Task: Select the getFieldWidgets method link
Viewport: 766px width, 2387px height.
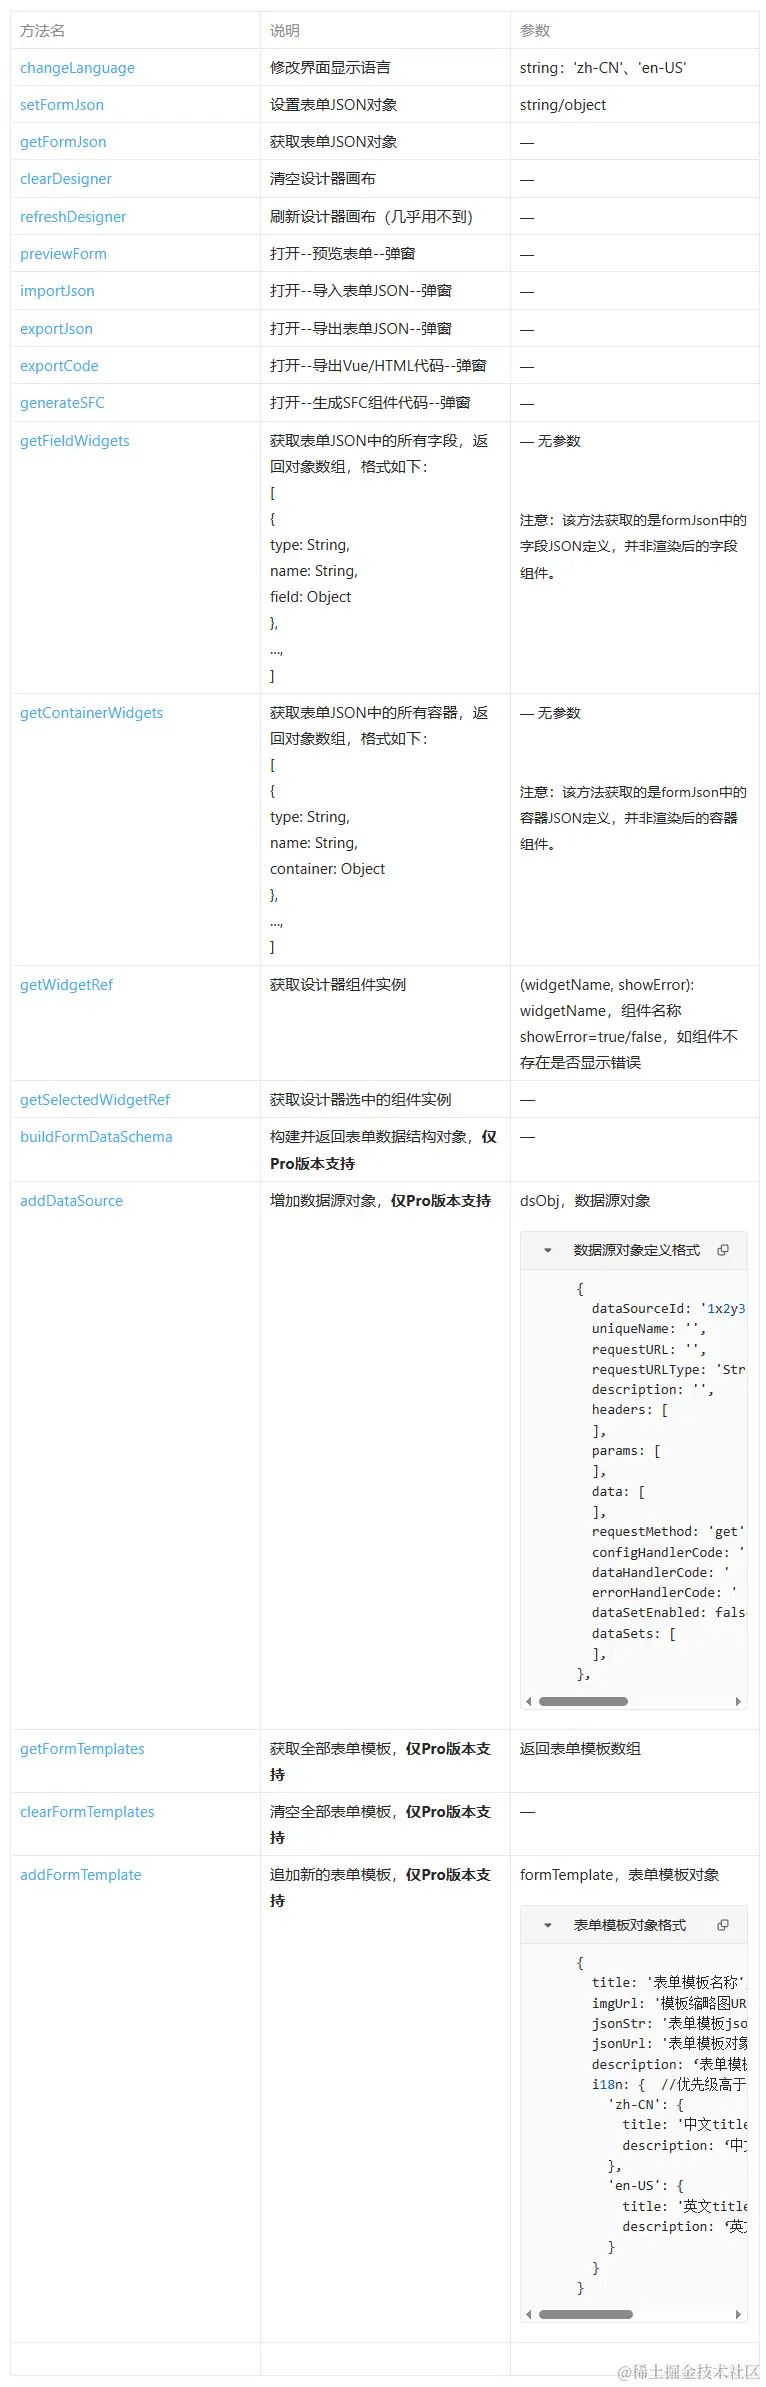Action: coord(75,441)
